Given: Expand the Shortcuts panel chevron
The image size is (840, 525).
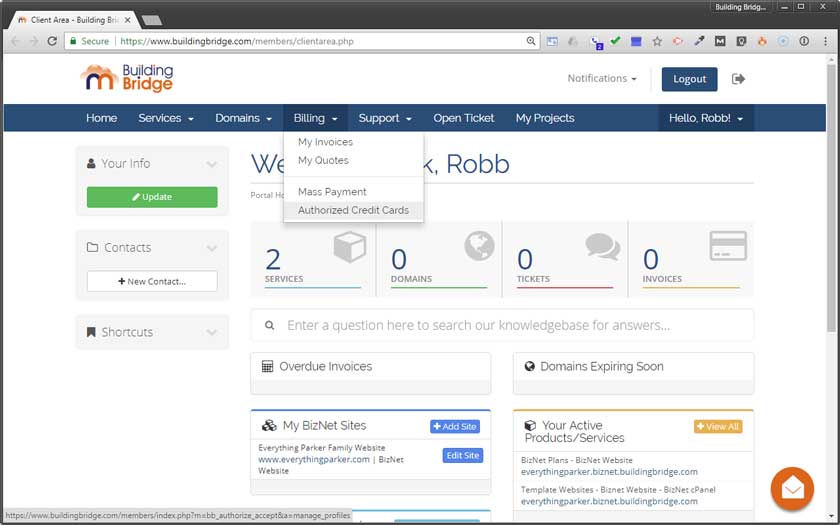Looking at the screenshot, I should click(212, 333).
